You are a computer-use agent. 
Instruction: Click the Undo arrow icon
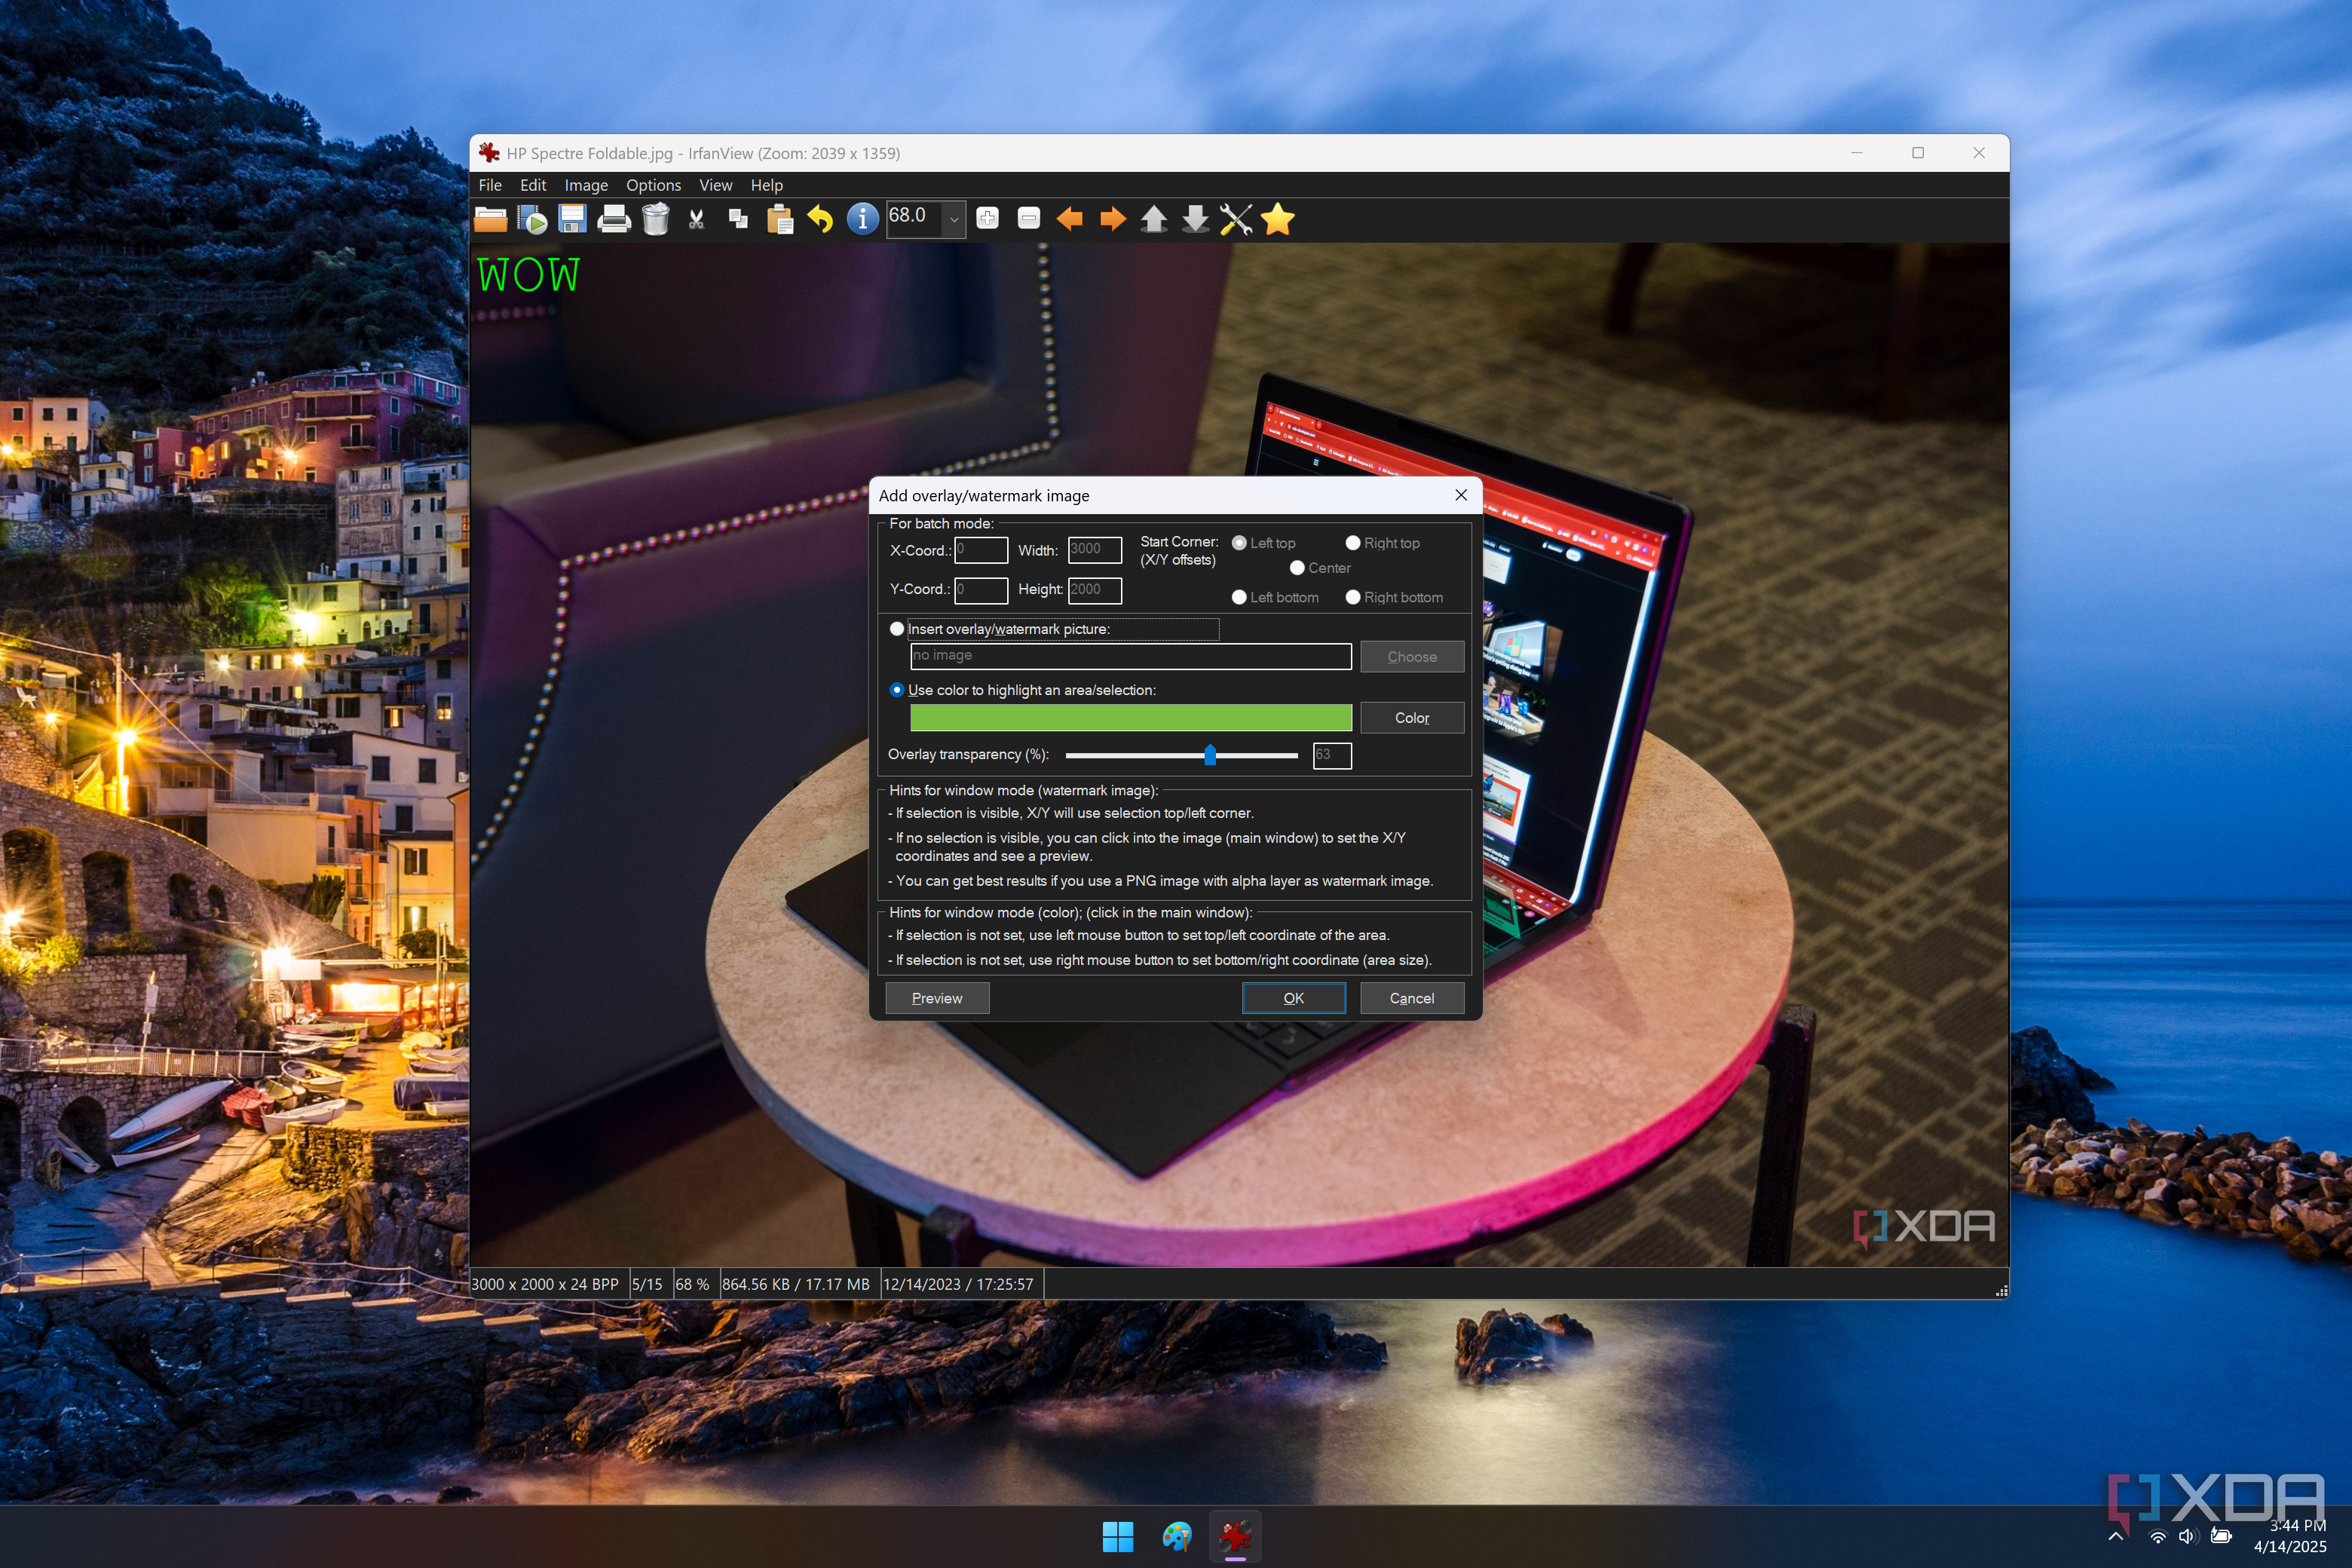(x=820, y=219)
